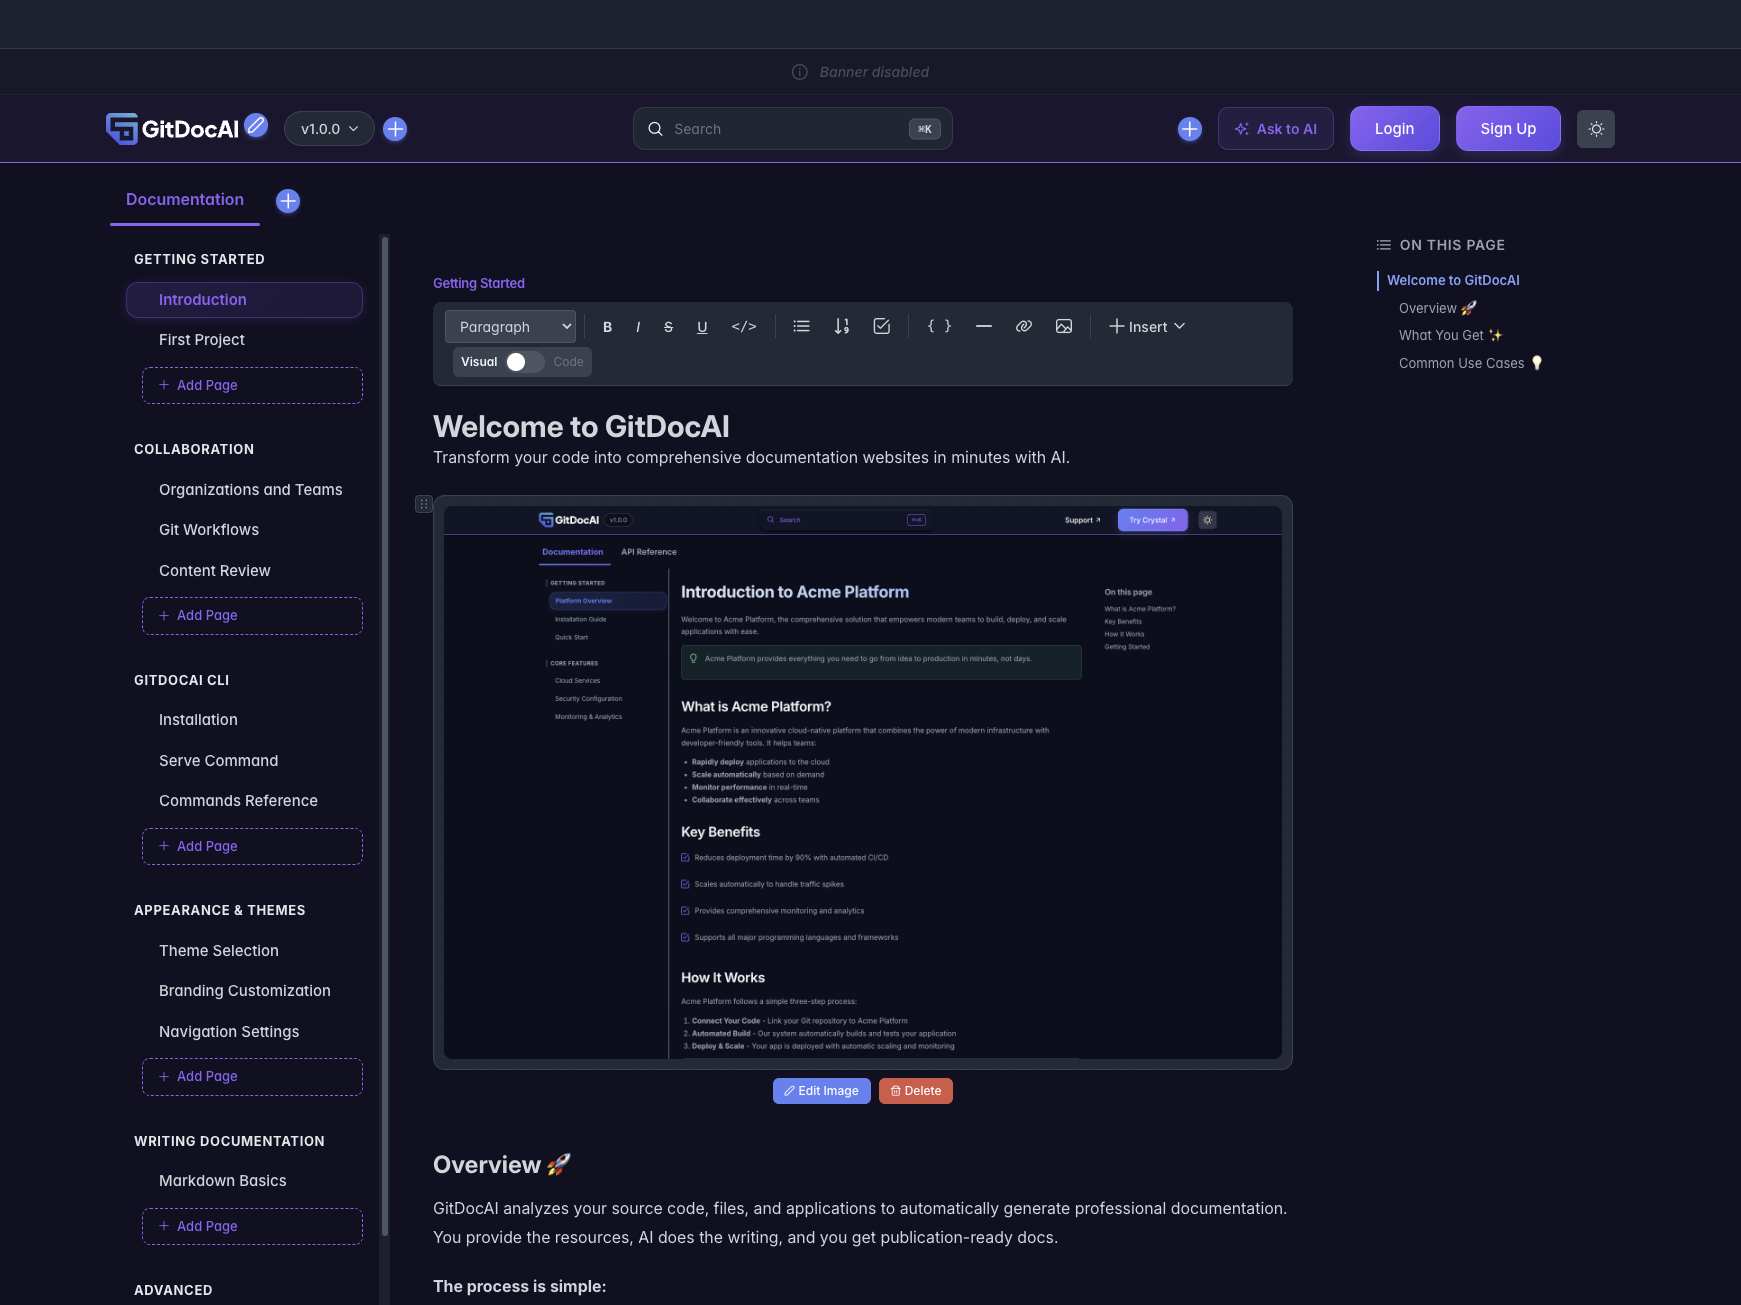Open the Paragraph style dropdown
Image resolution: width=1741 pixels, height=1305 pixels.
click(x=510, y=327)
